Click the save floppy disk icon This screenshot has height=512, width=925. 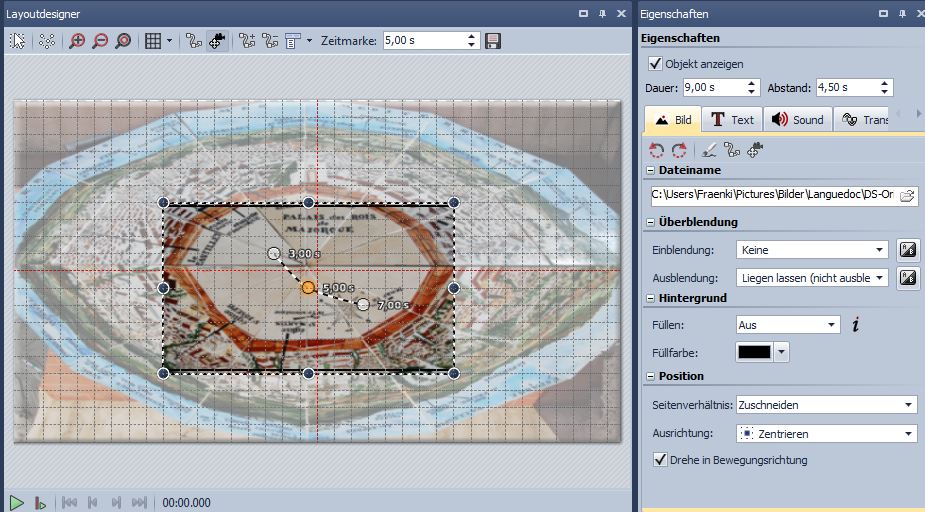tap(493, 41)
